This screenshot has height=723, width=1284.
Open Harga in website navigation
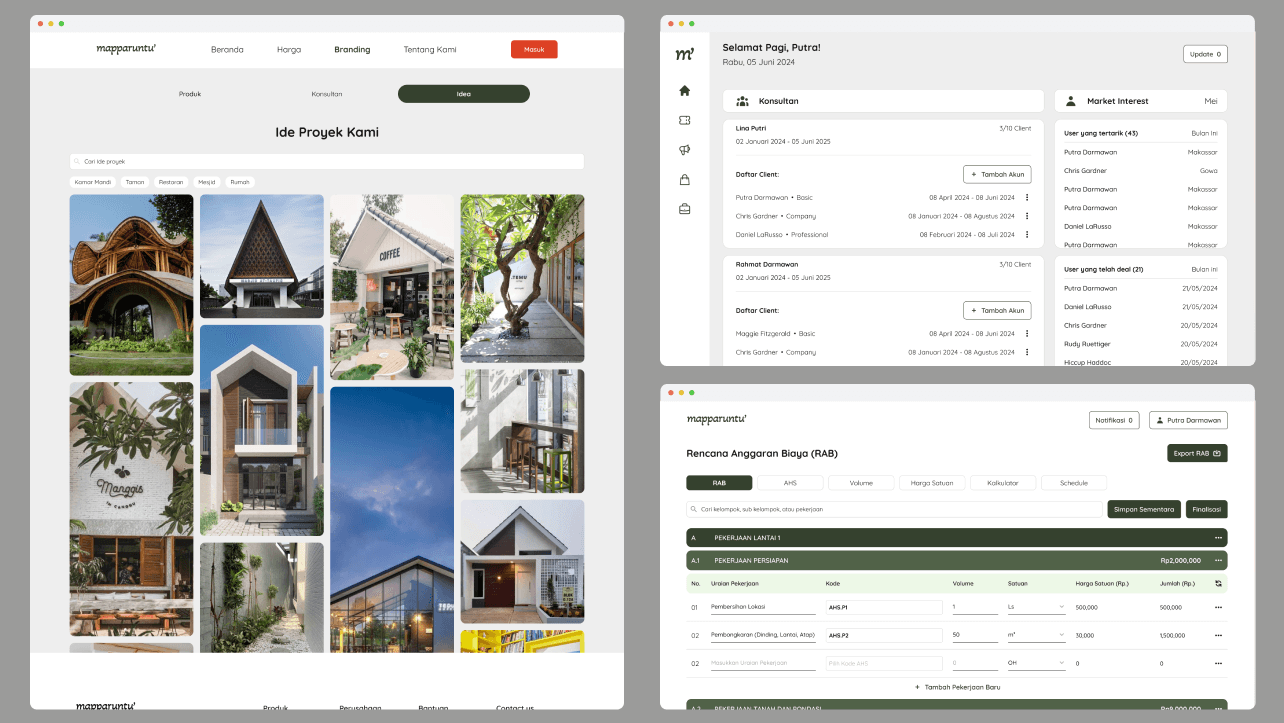[x=289, y=49]
